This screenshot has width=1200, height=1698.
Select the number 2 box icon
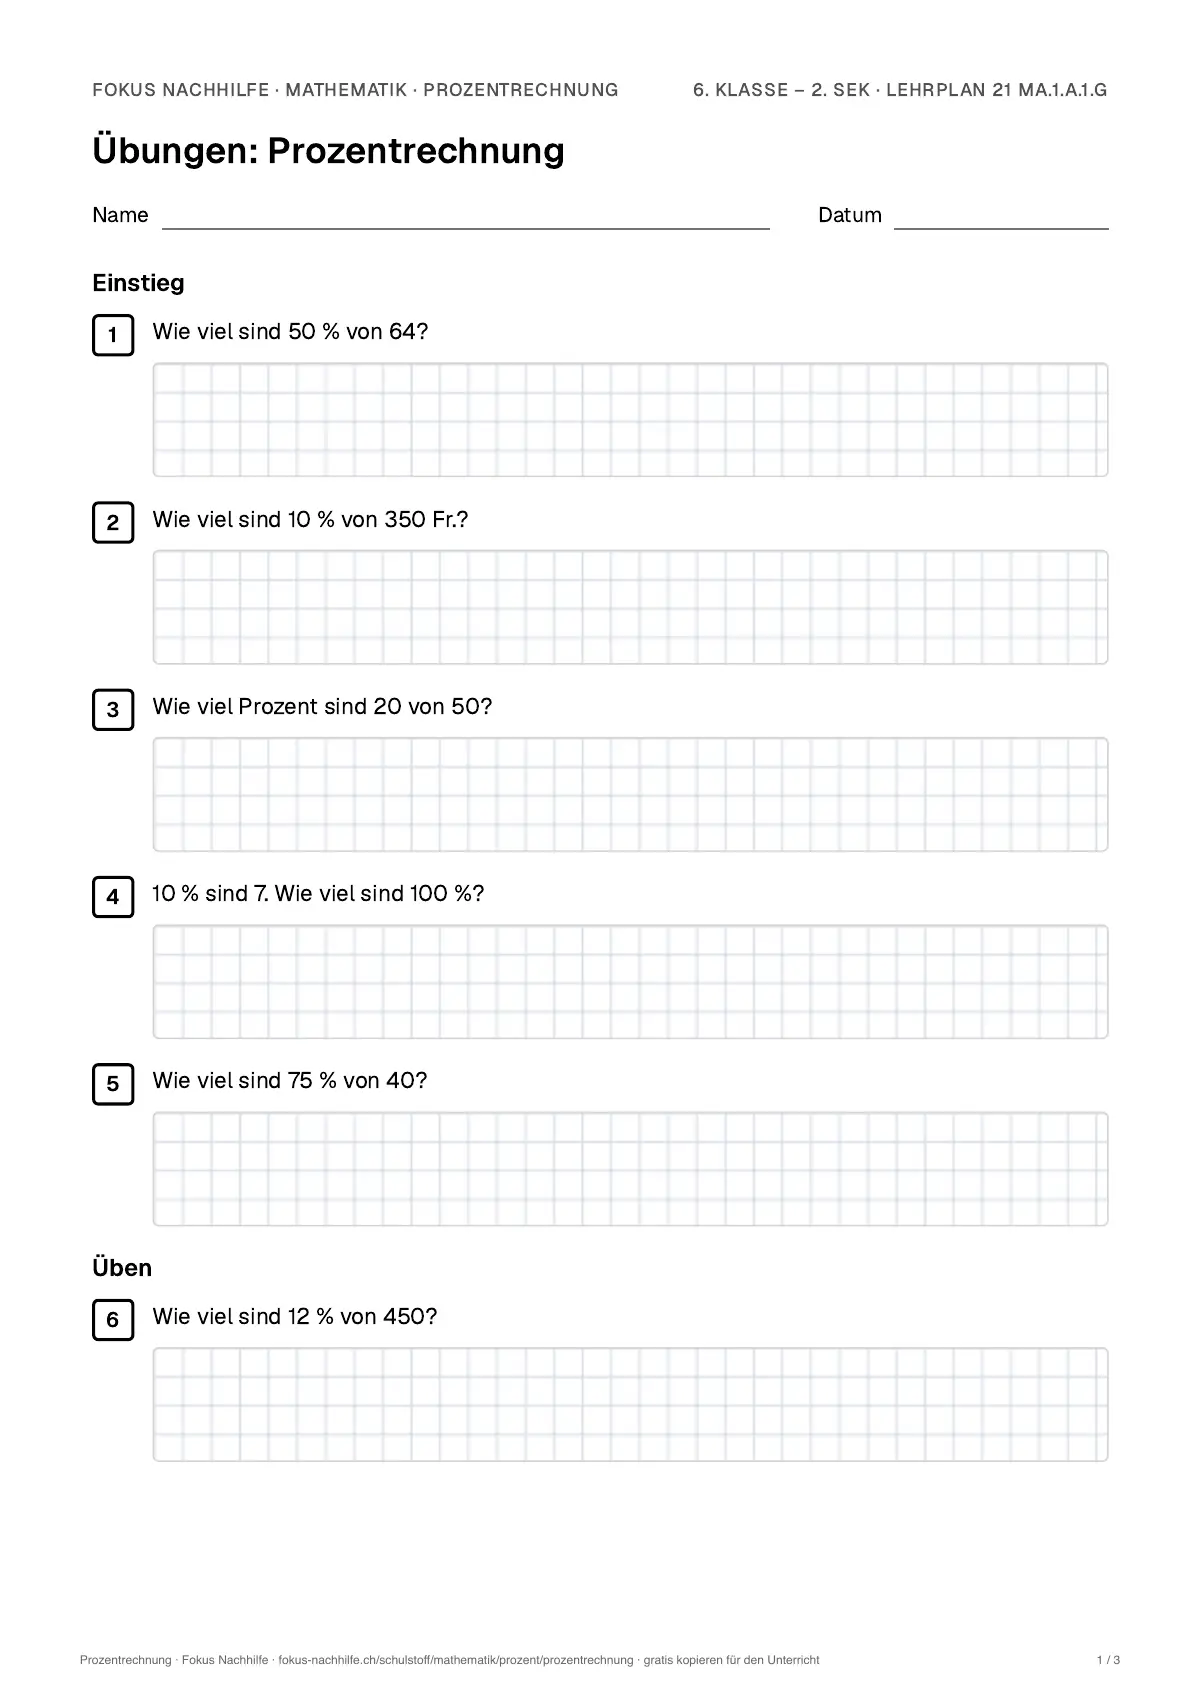(113, 523)
